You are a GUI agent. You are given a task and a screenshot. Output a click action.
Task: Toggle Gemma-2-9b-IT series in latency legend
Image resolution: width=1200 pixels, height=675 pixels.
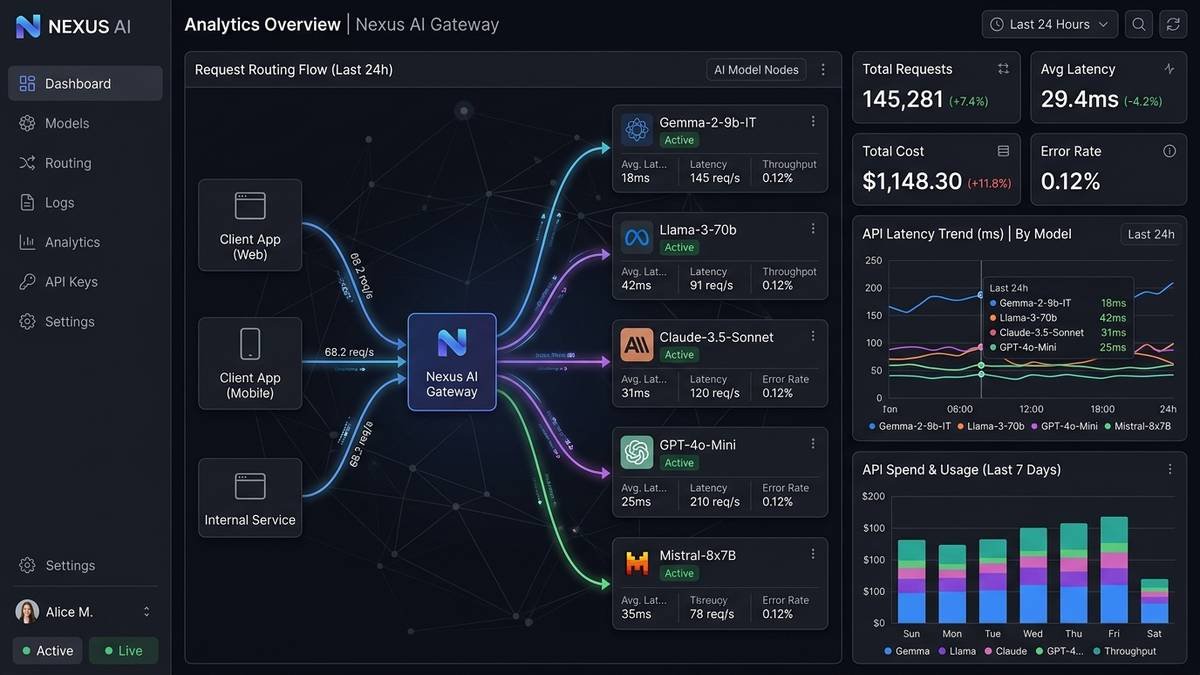912,426
